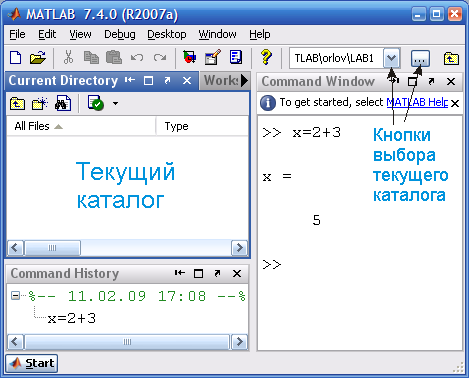Image resolution: width=469 pixels, height=378 pixels.
Task: Go up one level in Current Directory panel
Action: (x=17, y=104)
